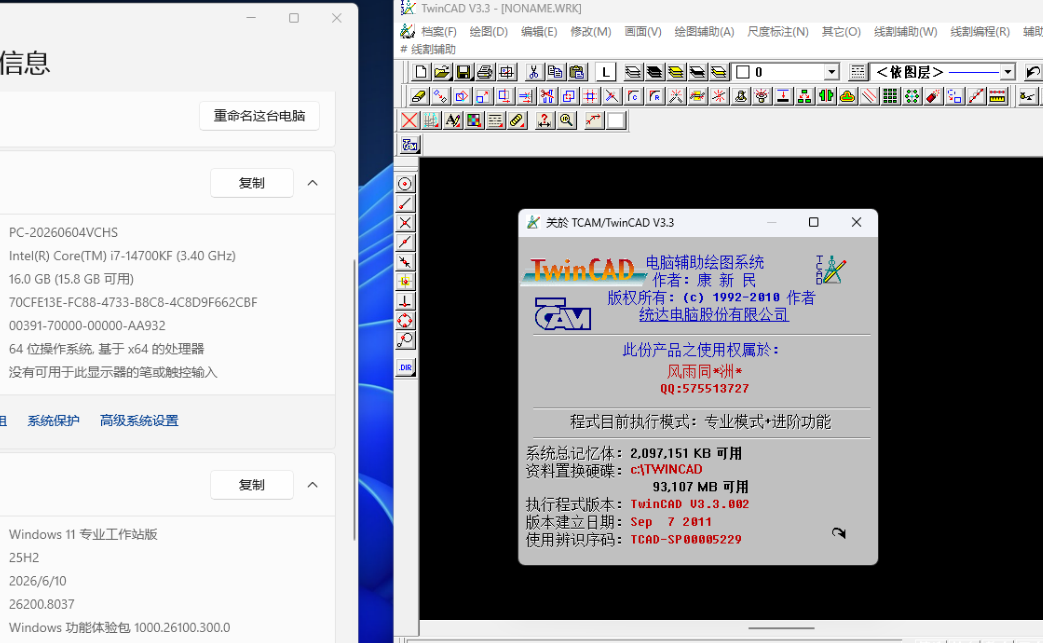Open the 尺度标注(N) menu
Image resolution: width=1043 pixels, height=643 pixels.
coord(778,31)
